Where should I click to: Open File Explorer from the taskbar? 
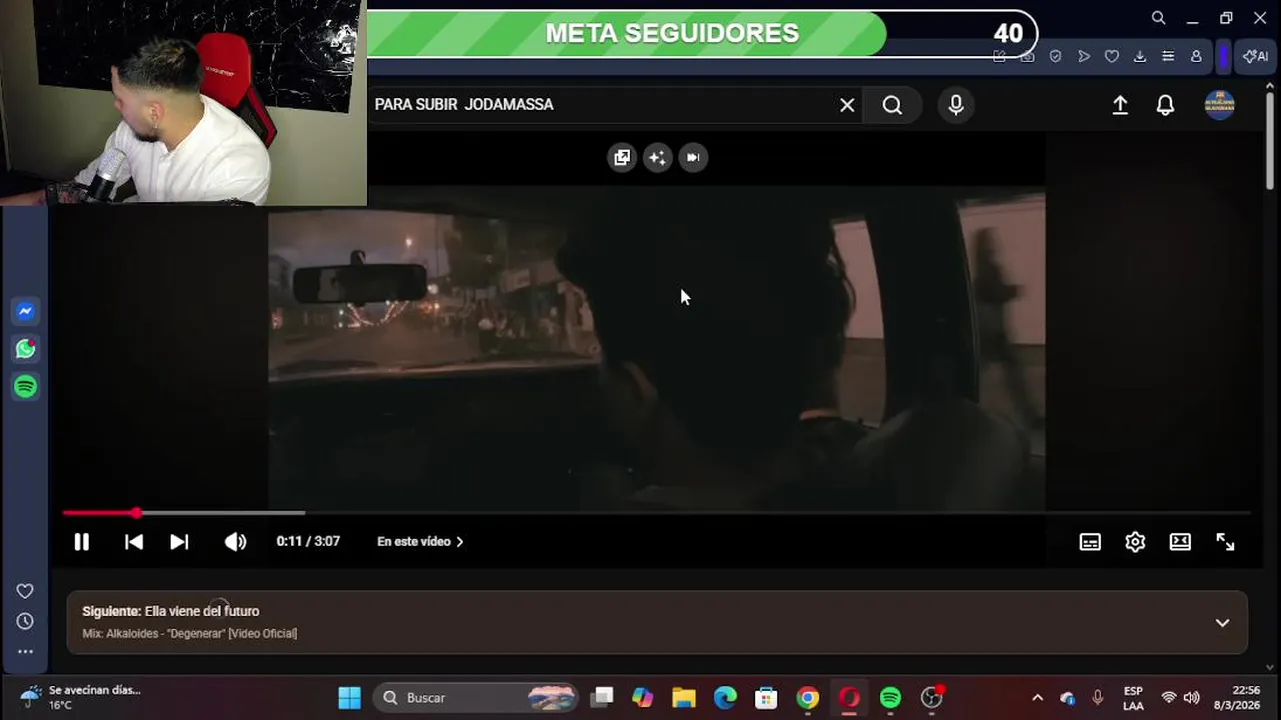tap(684, 698)
